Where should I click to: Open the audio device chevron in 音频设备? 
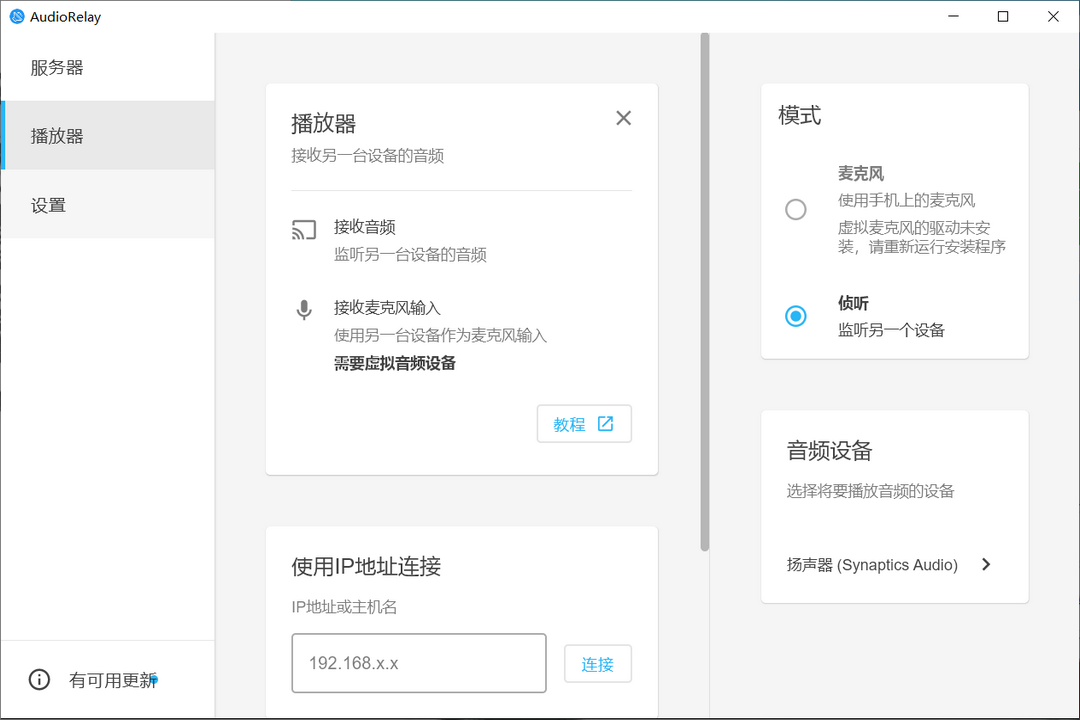click(x=985, y=564)
